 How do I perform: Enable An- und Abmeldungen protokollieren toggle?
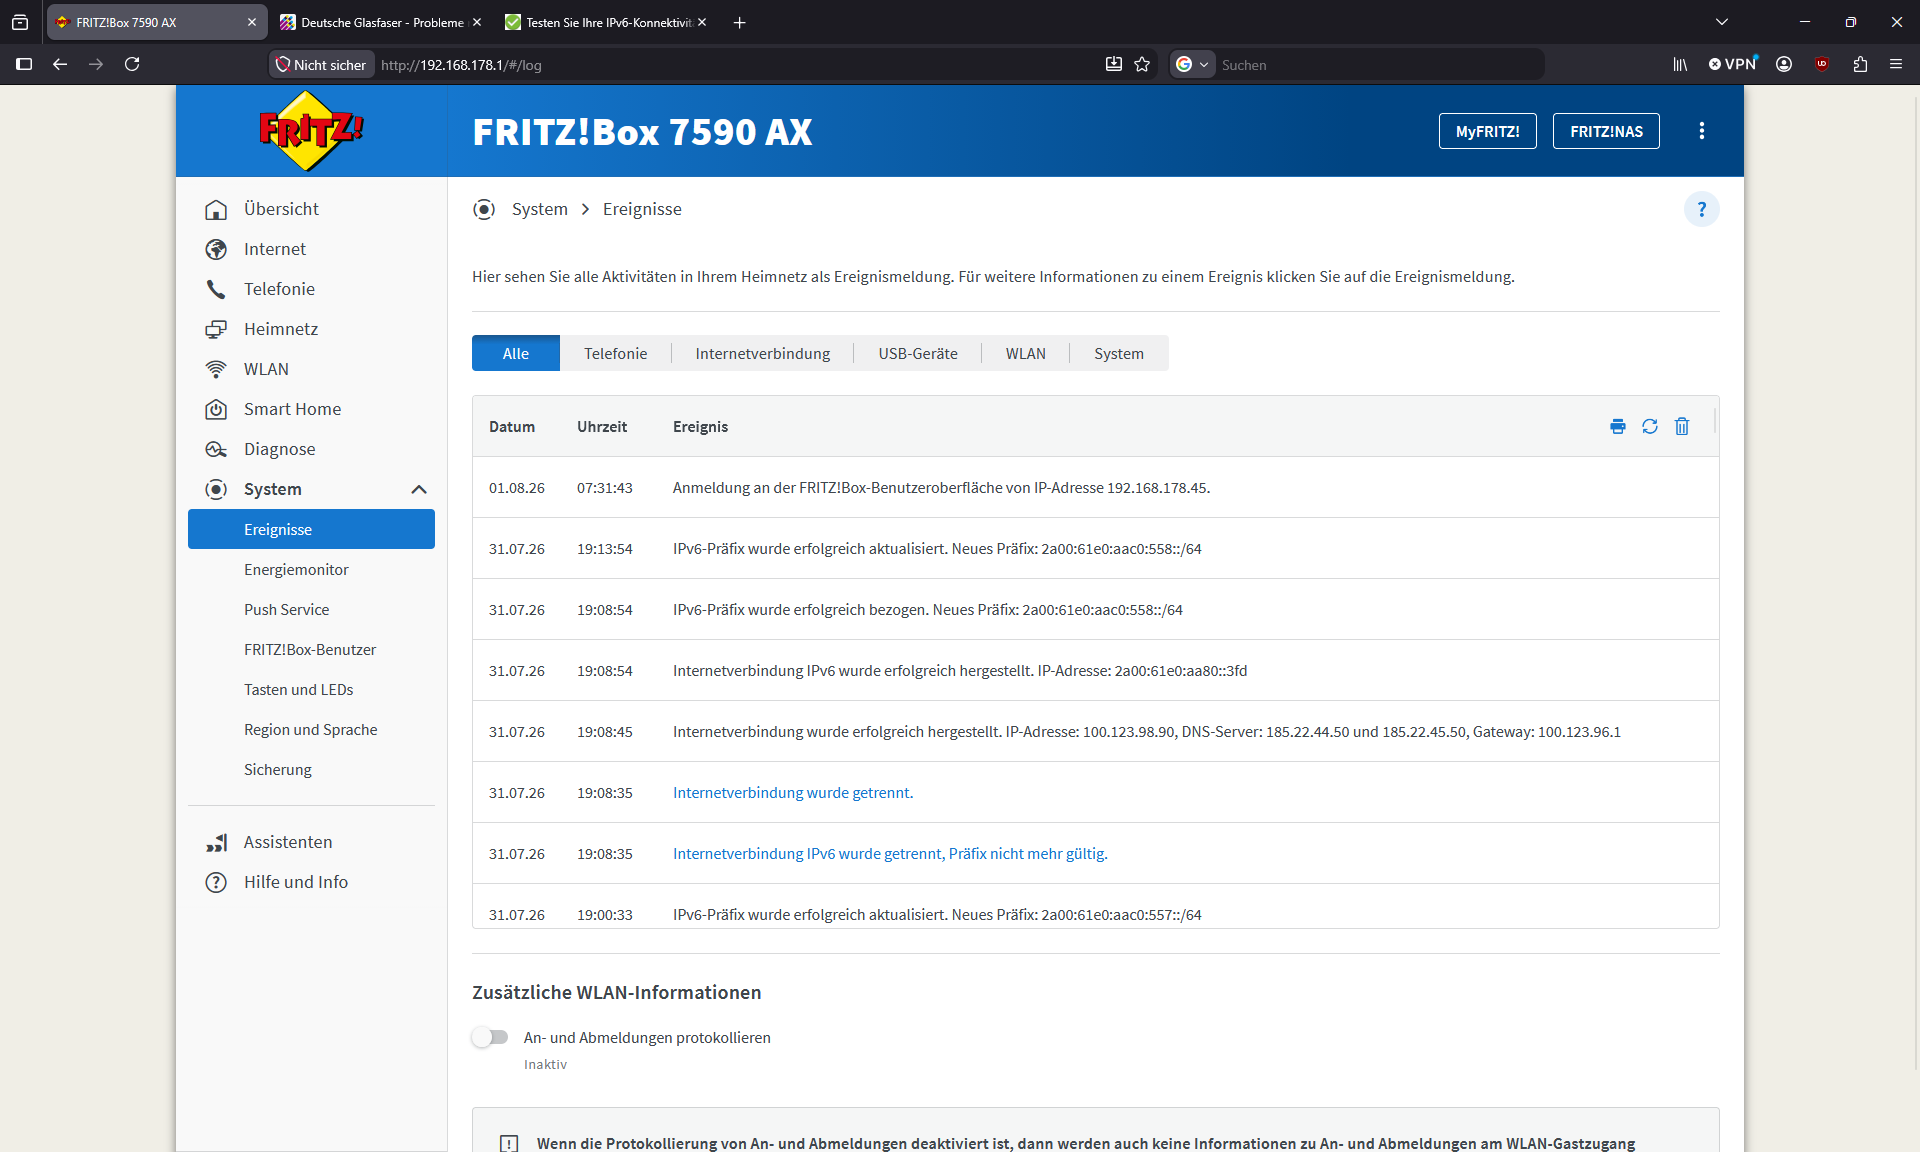coord(490,1037)
